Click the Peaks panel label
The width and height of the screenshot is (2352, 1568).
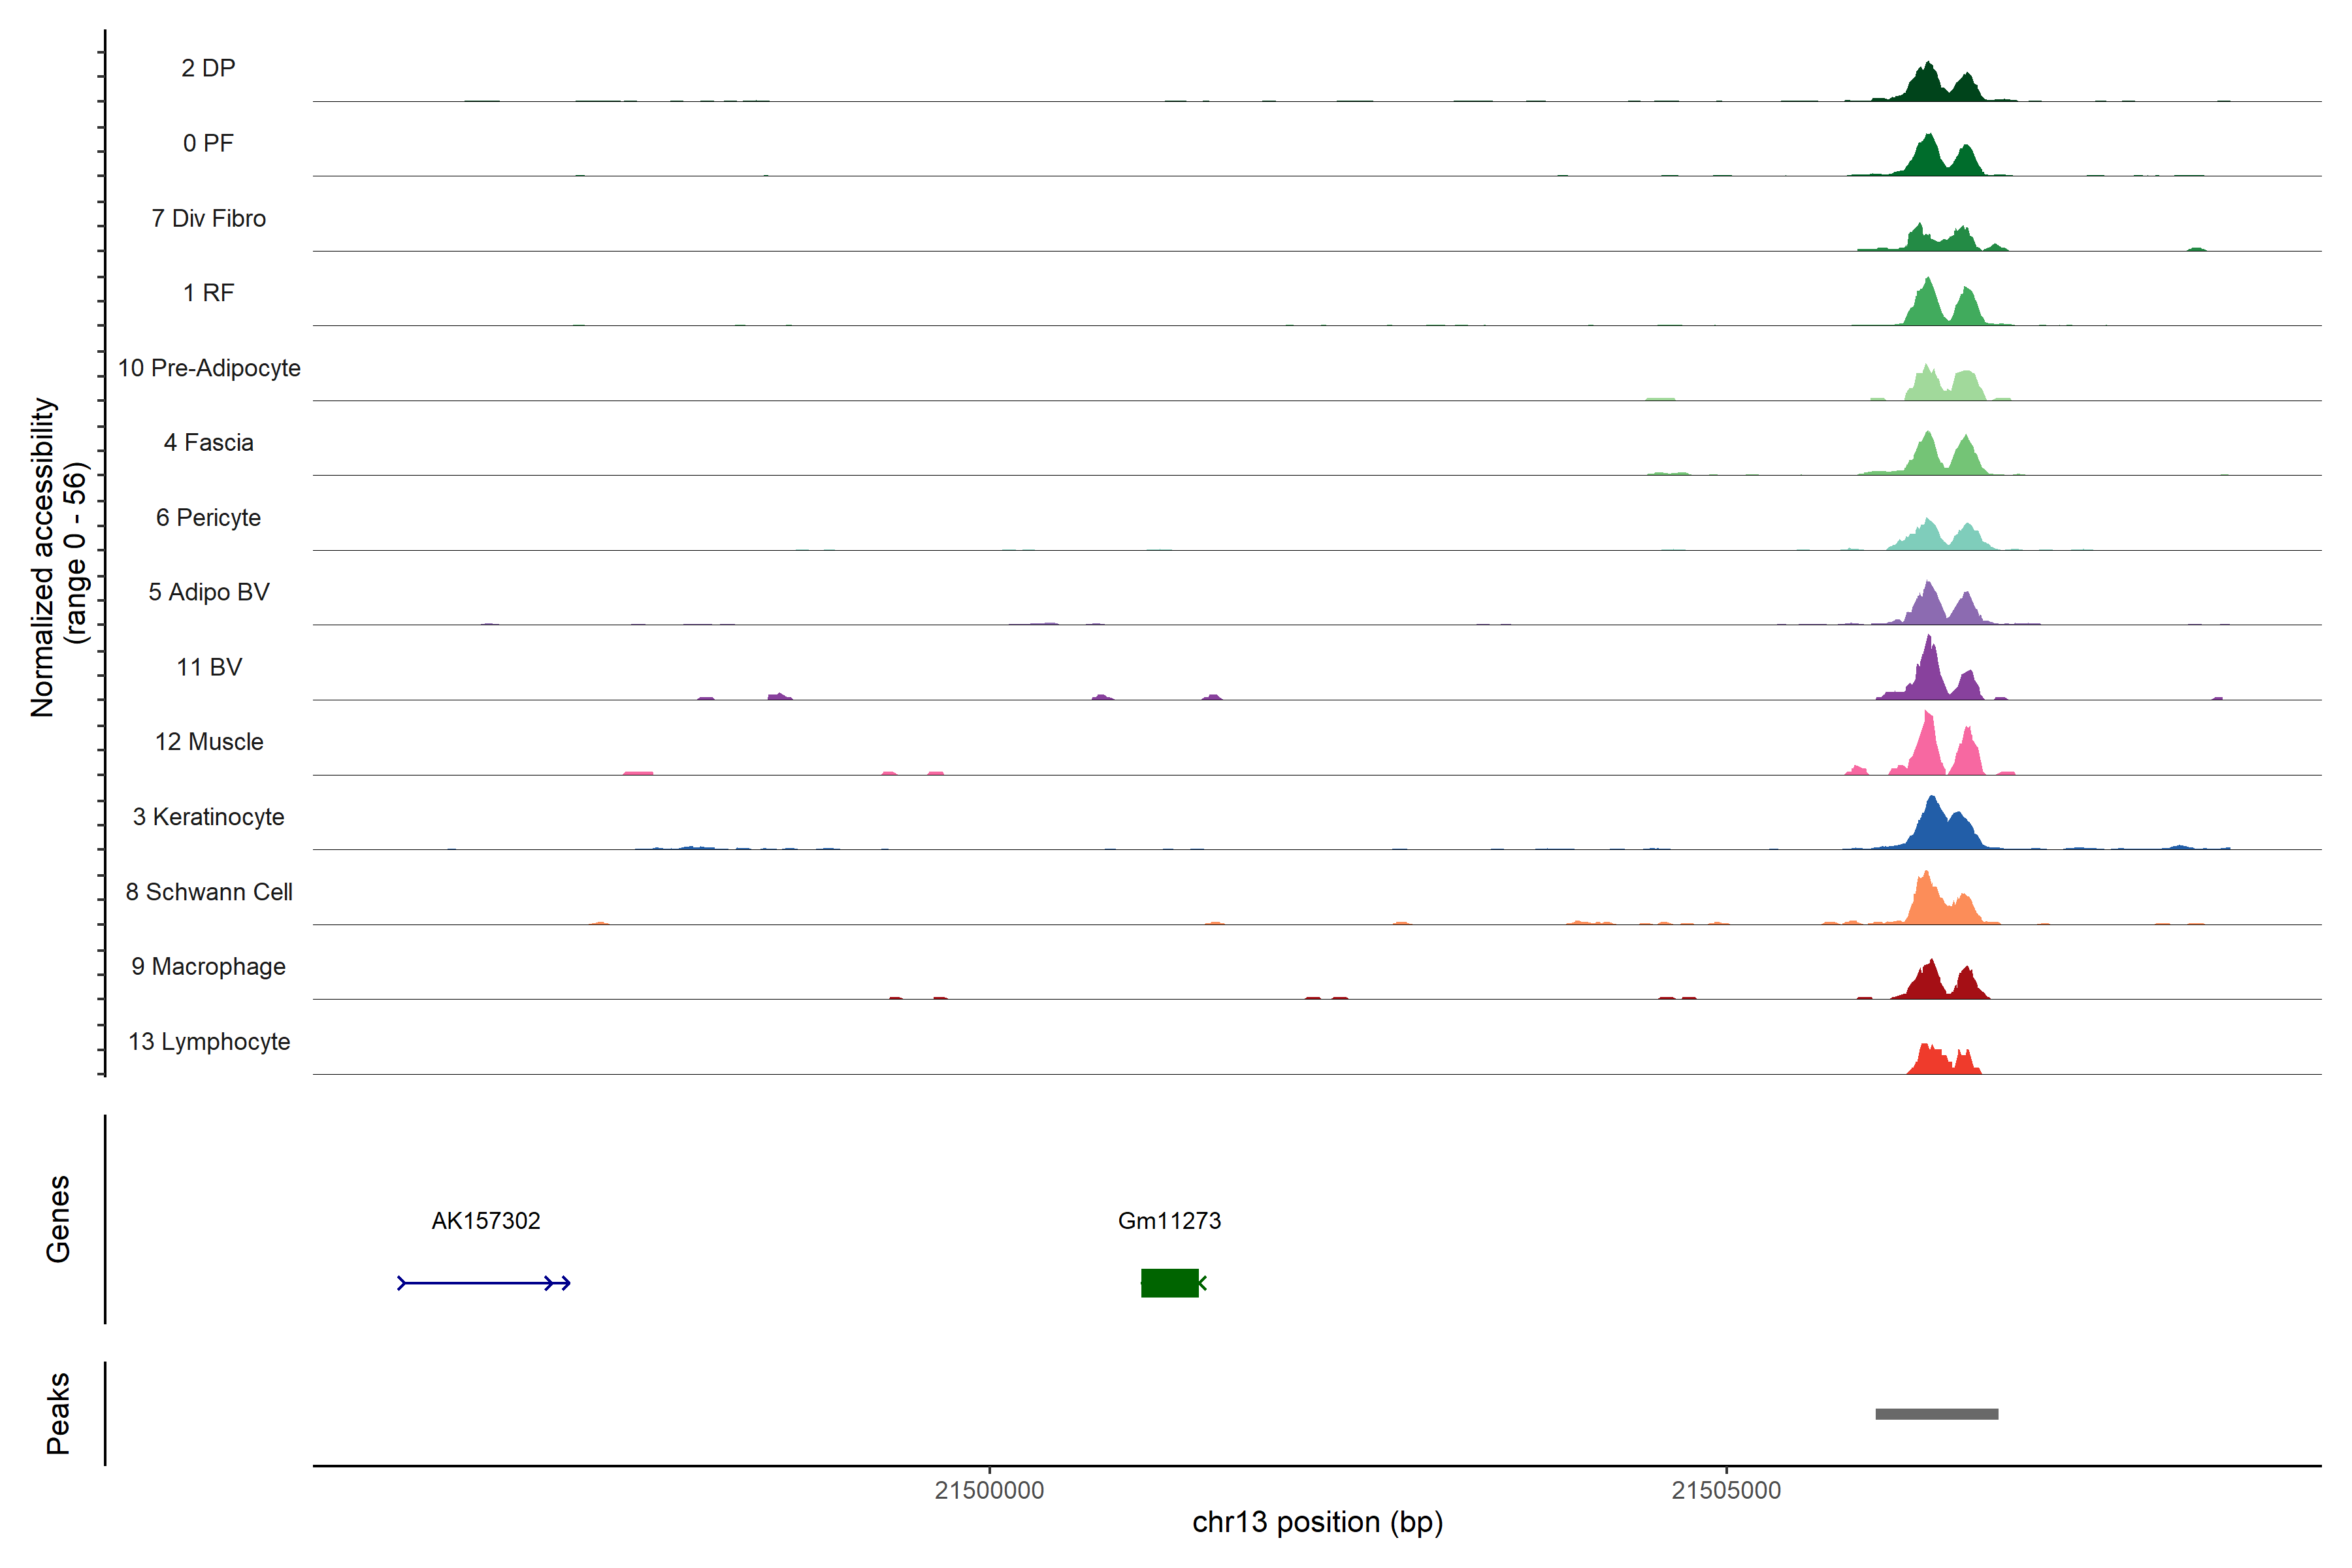tap(58, 1413)
